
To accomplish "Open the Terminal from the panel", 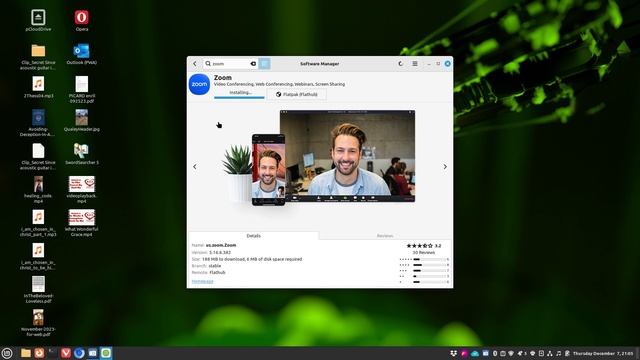I will point(52,353).
